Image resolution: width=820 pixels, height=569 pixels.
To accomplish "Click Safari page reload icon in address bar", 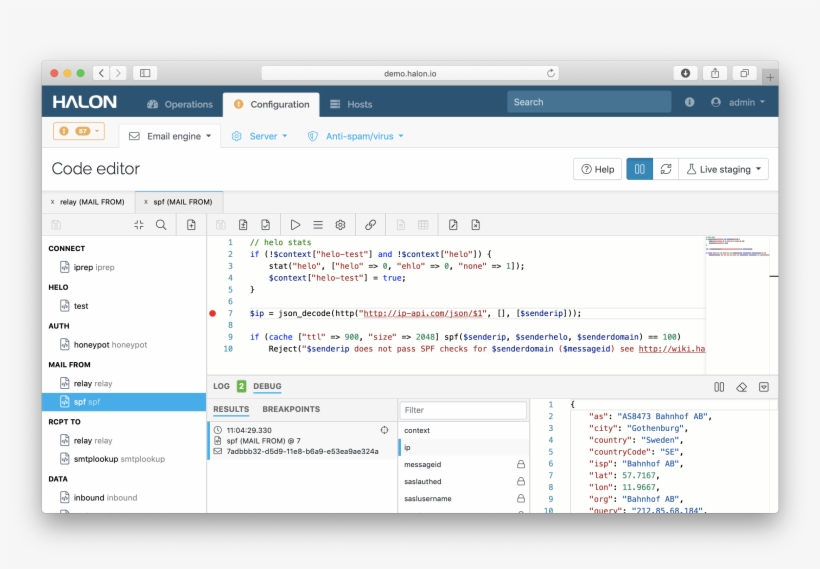I will (551, 73).
